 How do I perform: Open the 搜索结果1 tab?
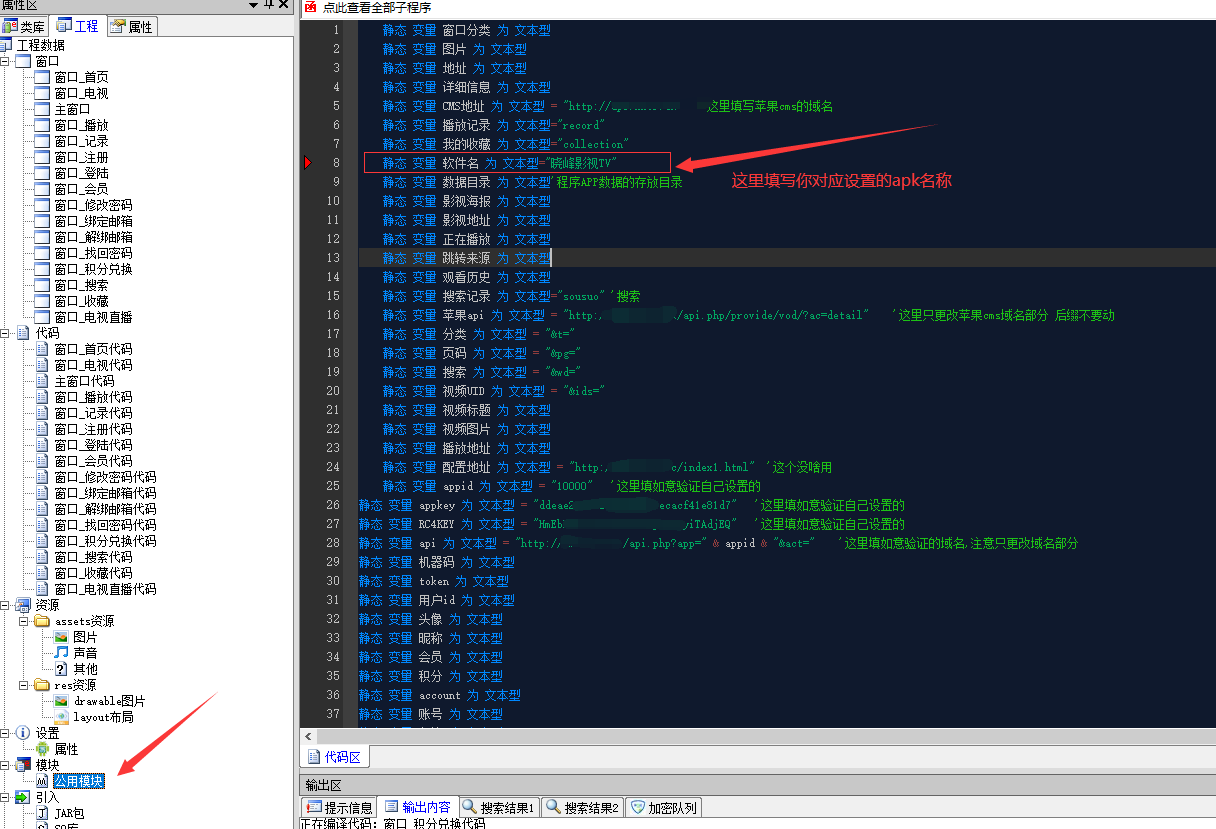pyautogui.click(x=498, y=807)
